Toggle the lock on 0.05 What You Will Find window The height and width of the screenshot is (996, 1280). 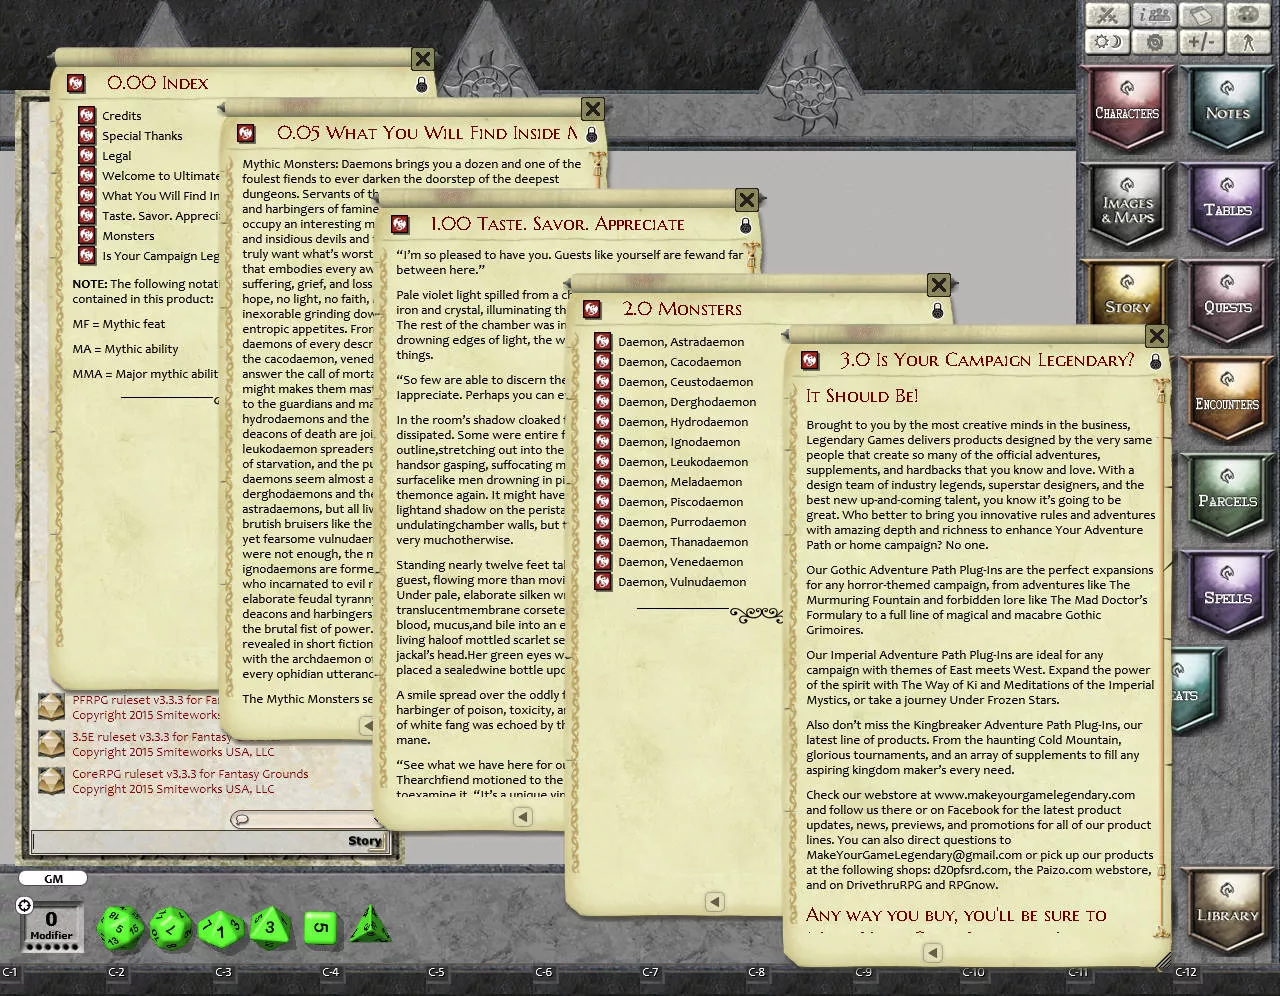click(591, 134)
